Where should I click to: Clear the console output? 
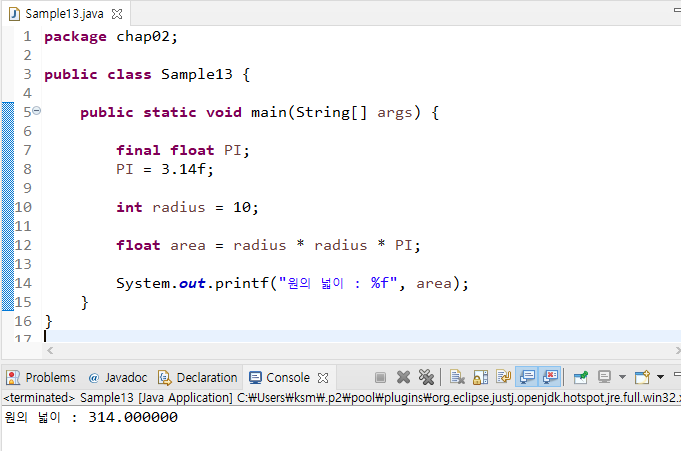pyautogui.click(x=457, y=378)
